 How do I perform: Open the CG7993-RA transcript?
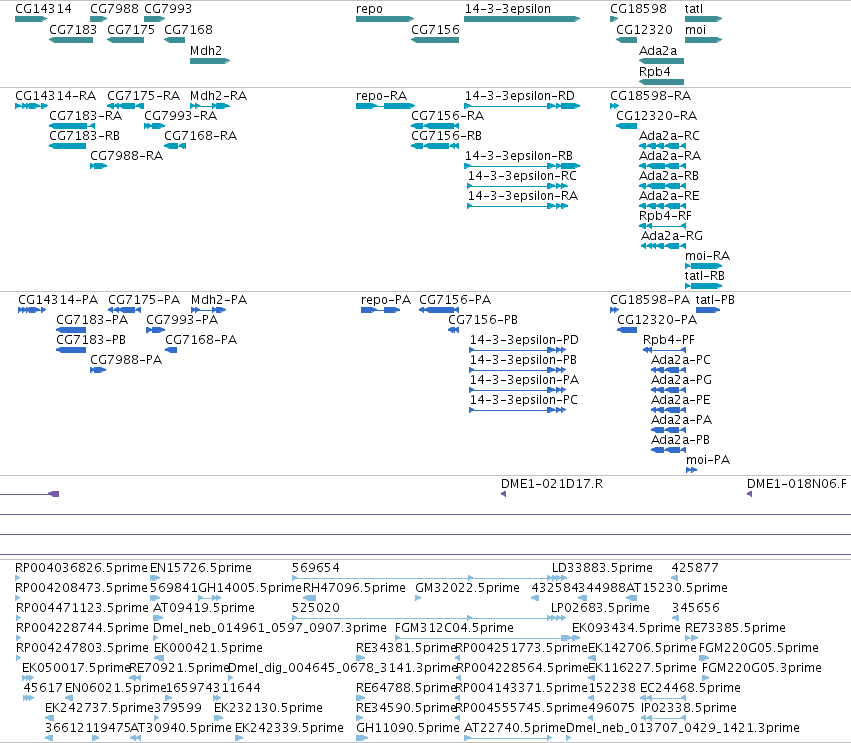[154, 126]
